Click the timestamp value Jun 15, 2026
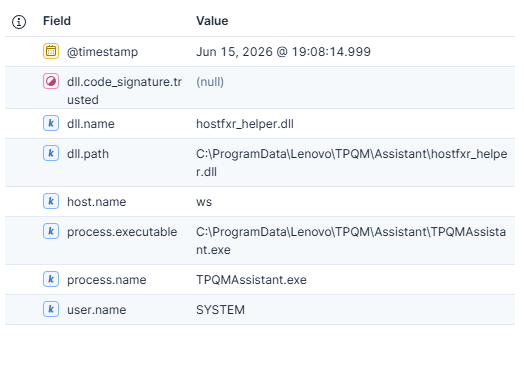The width and height of the screenshot is (524, 368). [283, 52]
